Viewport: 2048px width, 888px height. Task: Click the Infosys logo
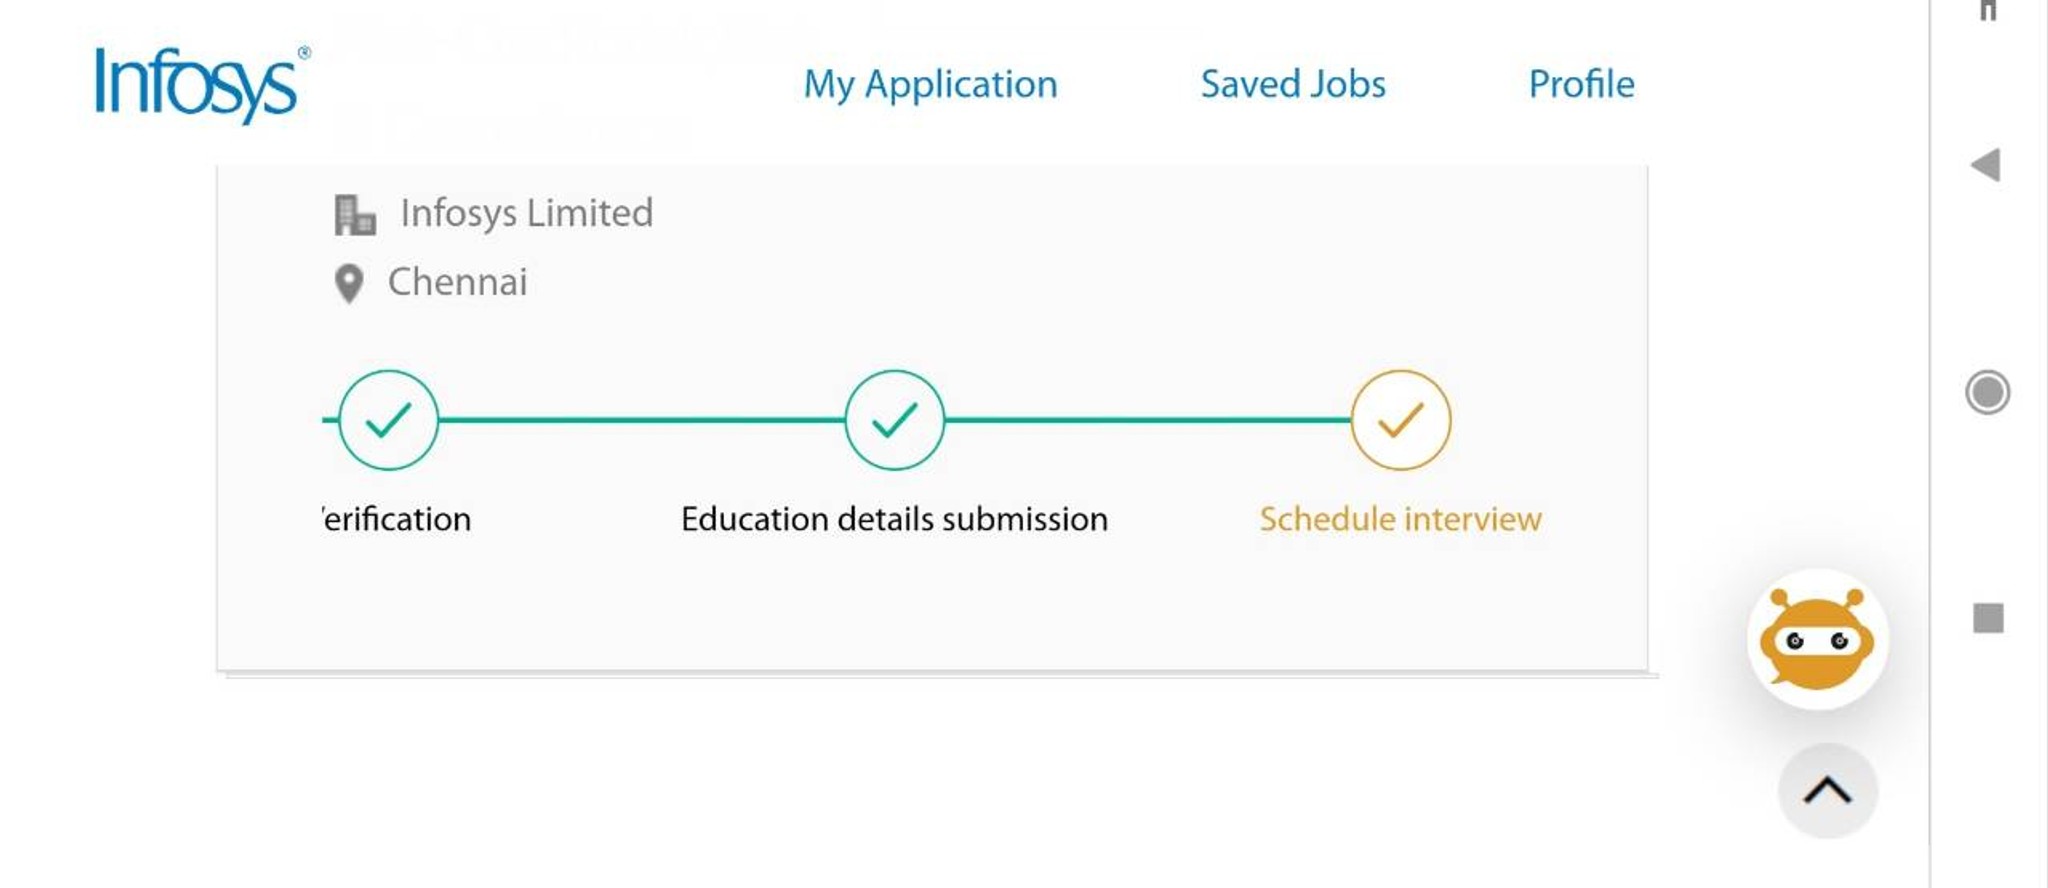[x=201, y=84]
